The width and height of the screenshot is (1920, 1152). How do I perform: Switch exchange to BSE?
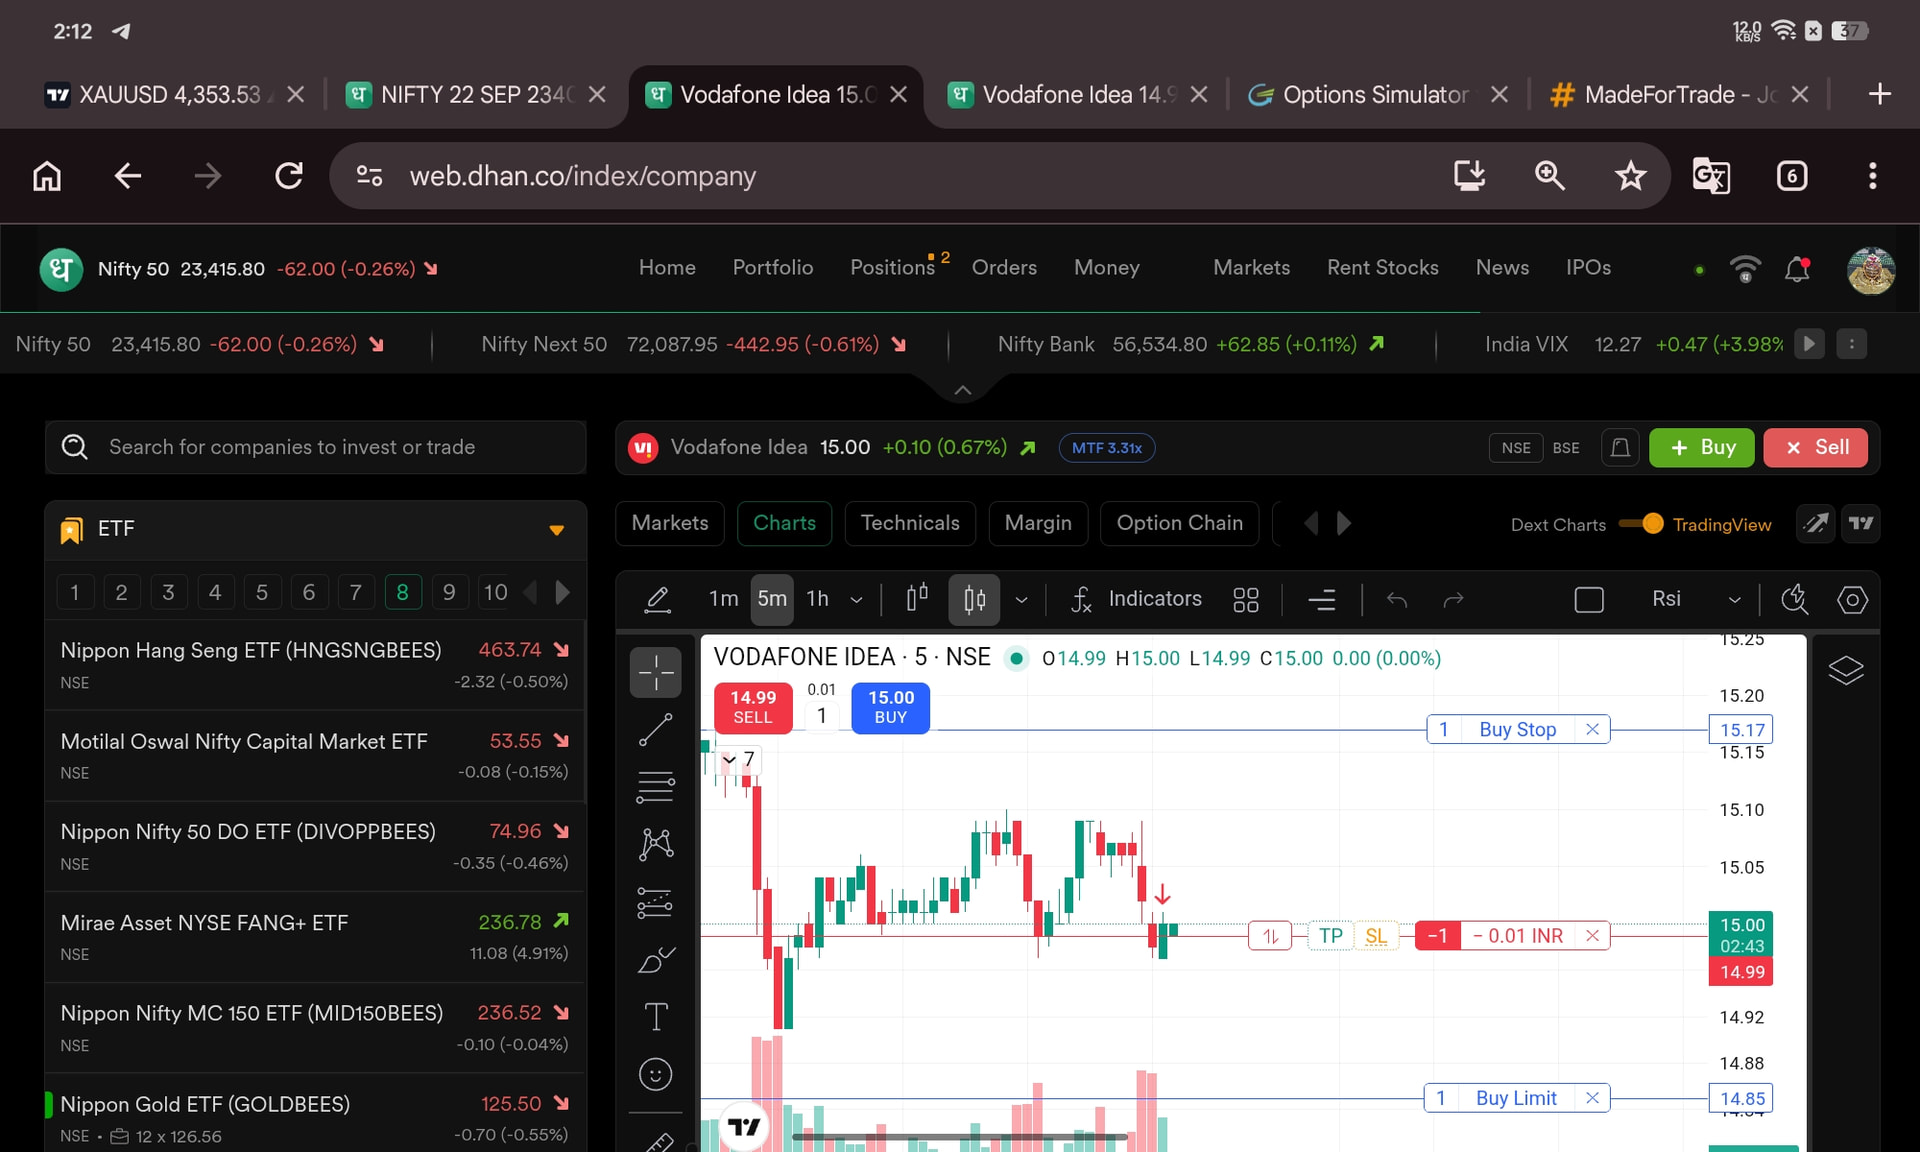(1566, 447)
